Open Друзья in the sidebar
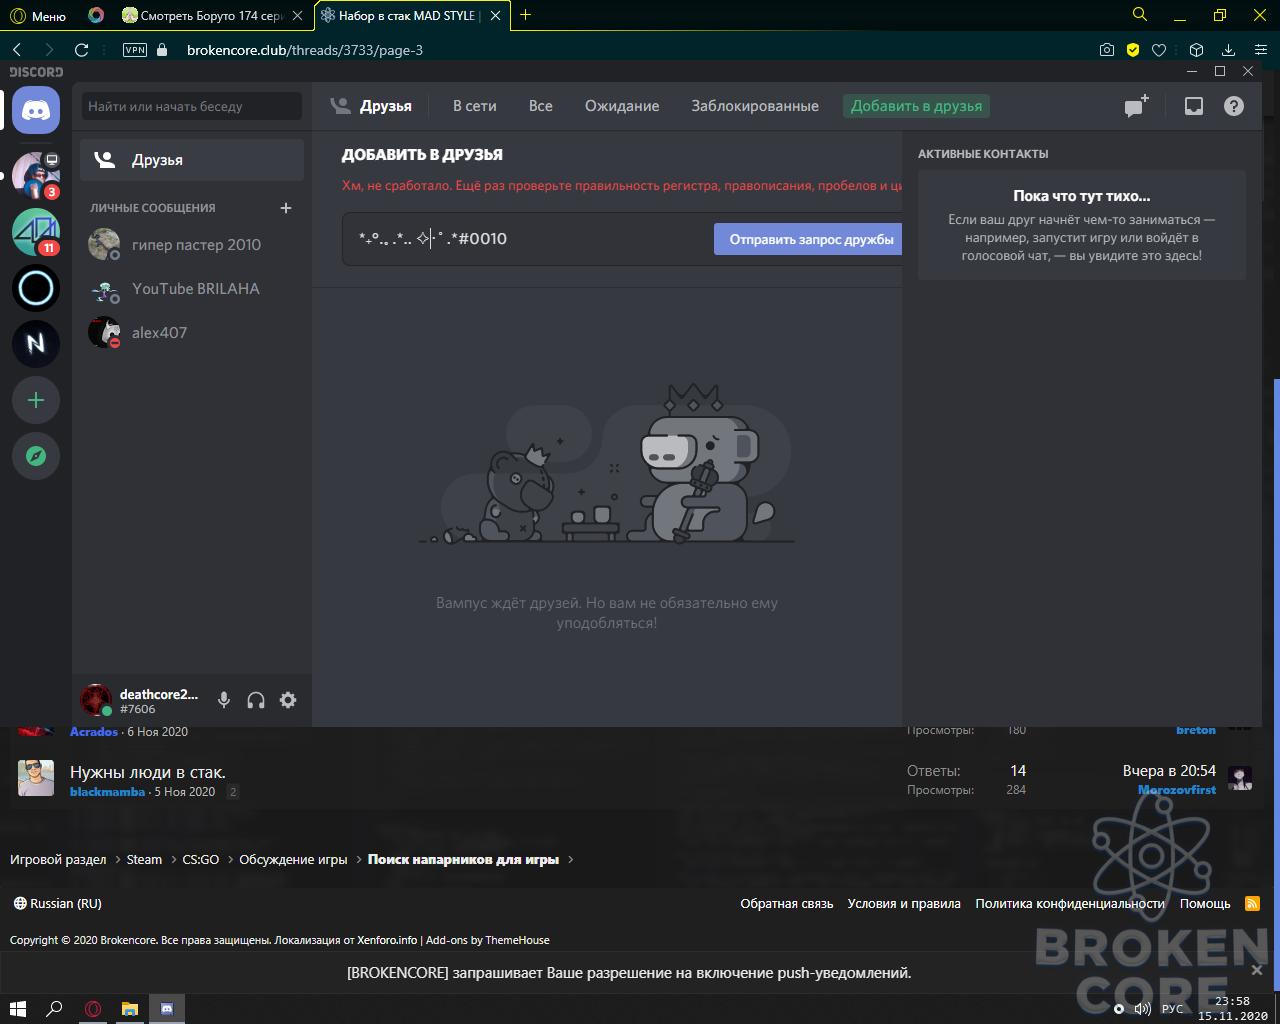This screenshot has height=1024, width=1280. pos(192,160)
